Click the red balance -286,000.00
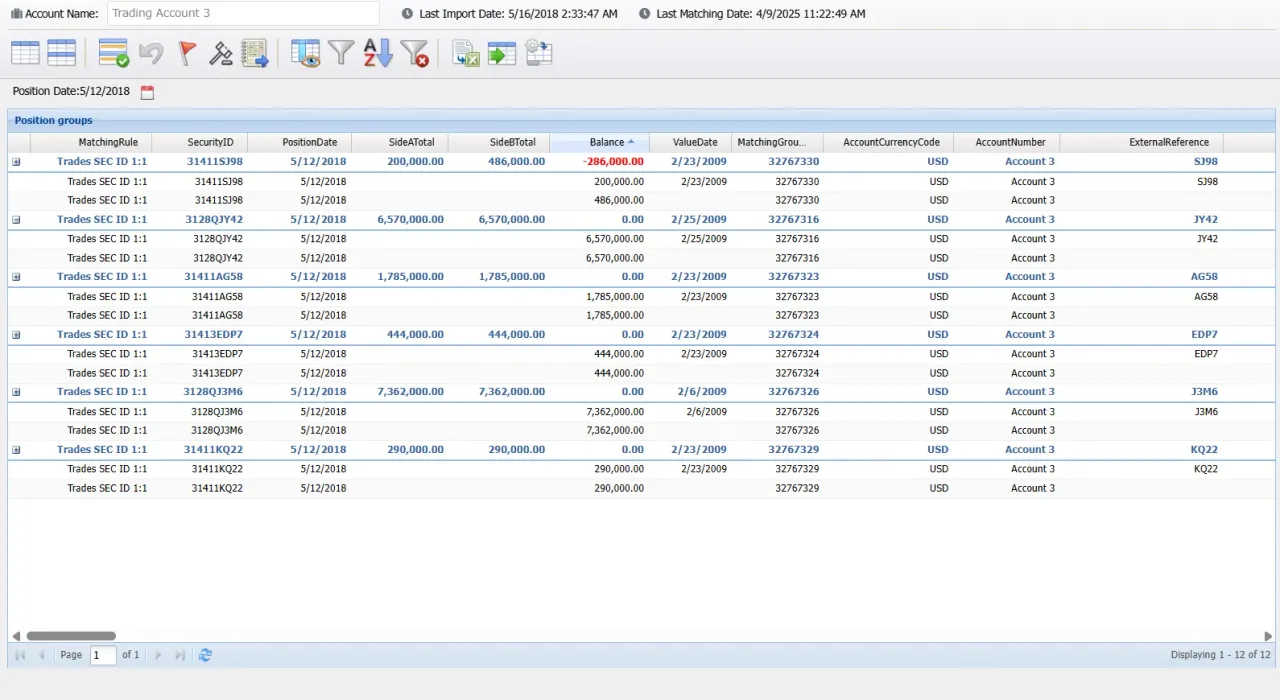Image resolution: width=1280 pixels, height=700 pixels. [x=613, y=162]
